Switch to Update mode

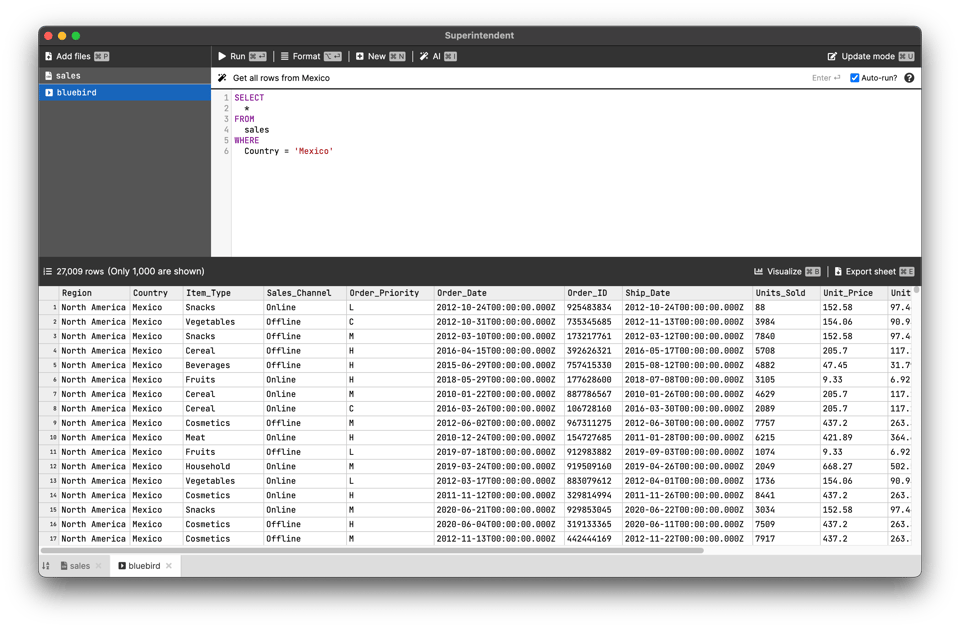point(832,57)
